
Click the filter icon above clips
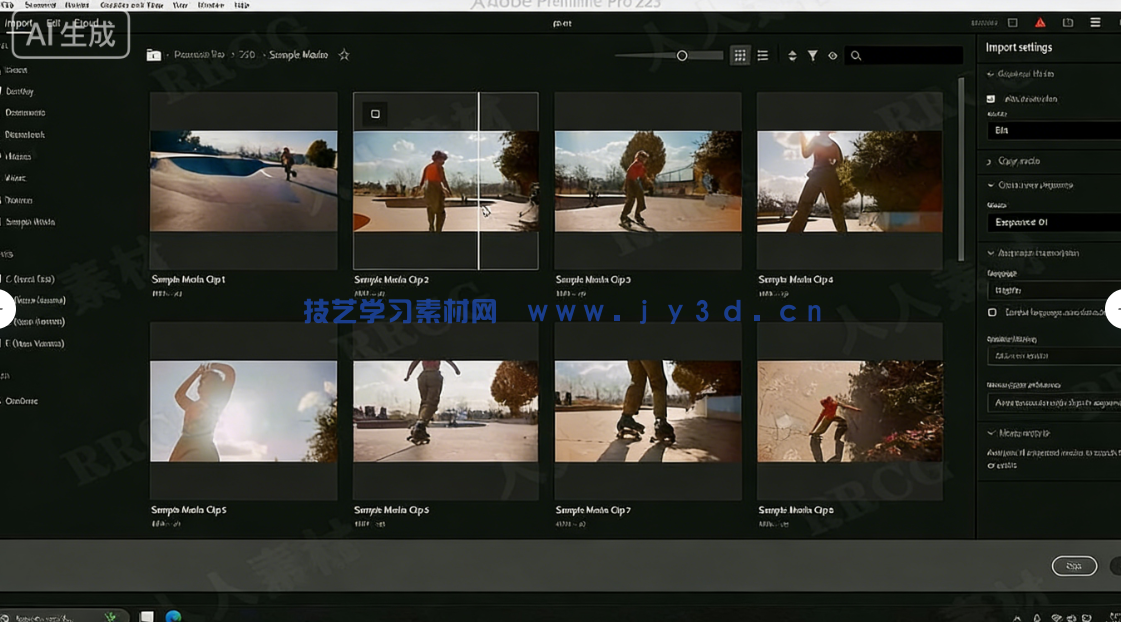pos(813,55)
